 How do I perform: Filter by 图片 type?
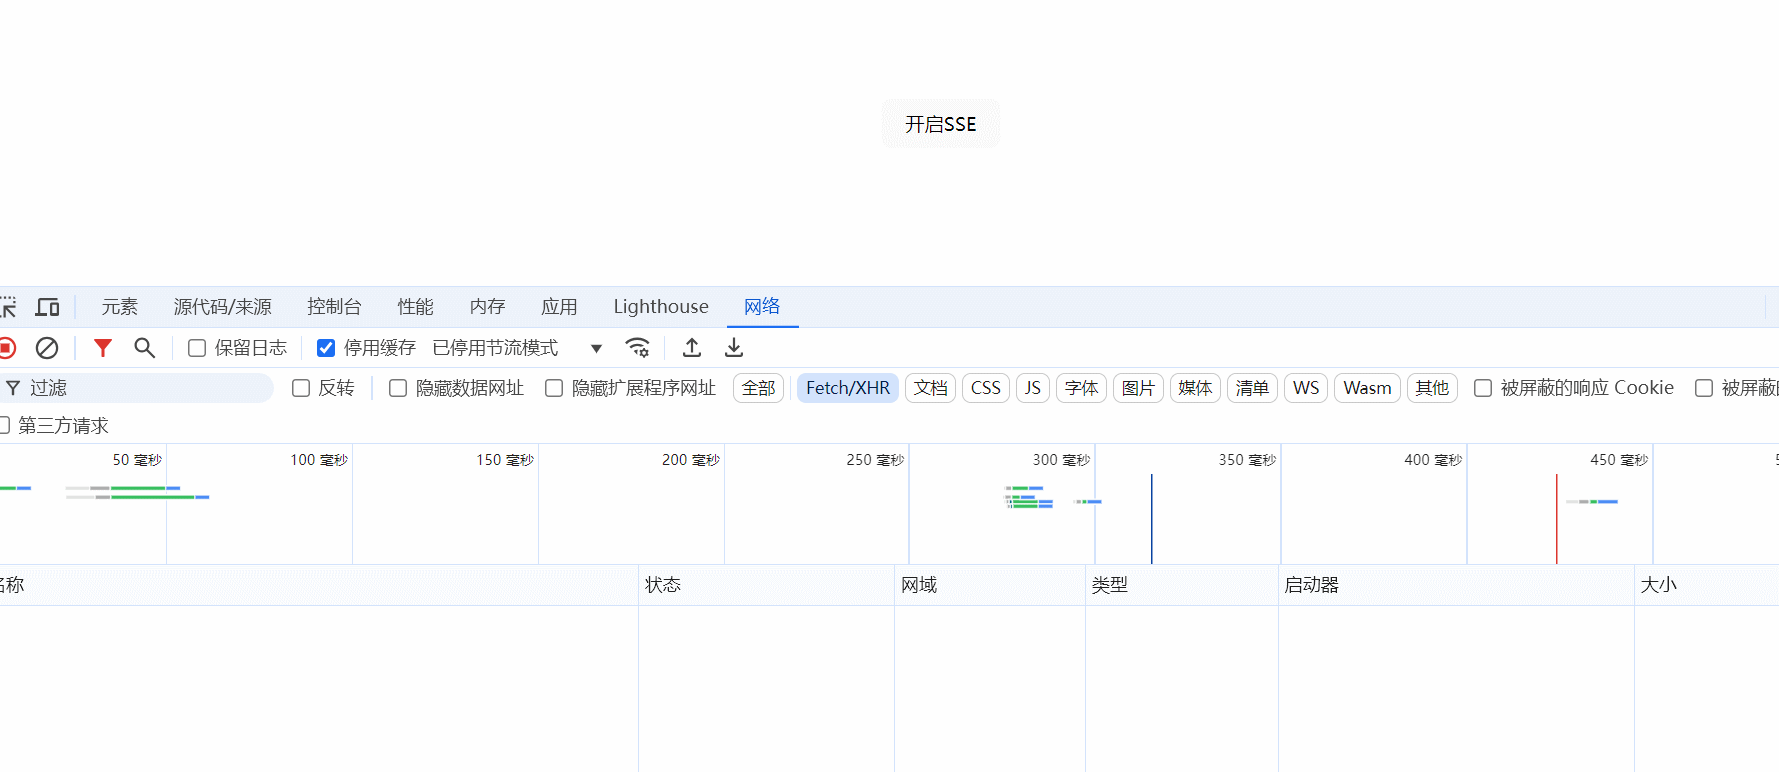(1138, 388)
